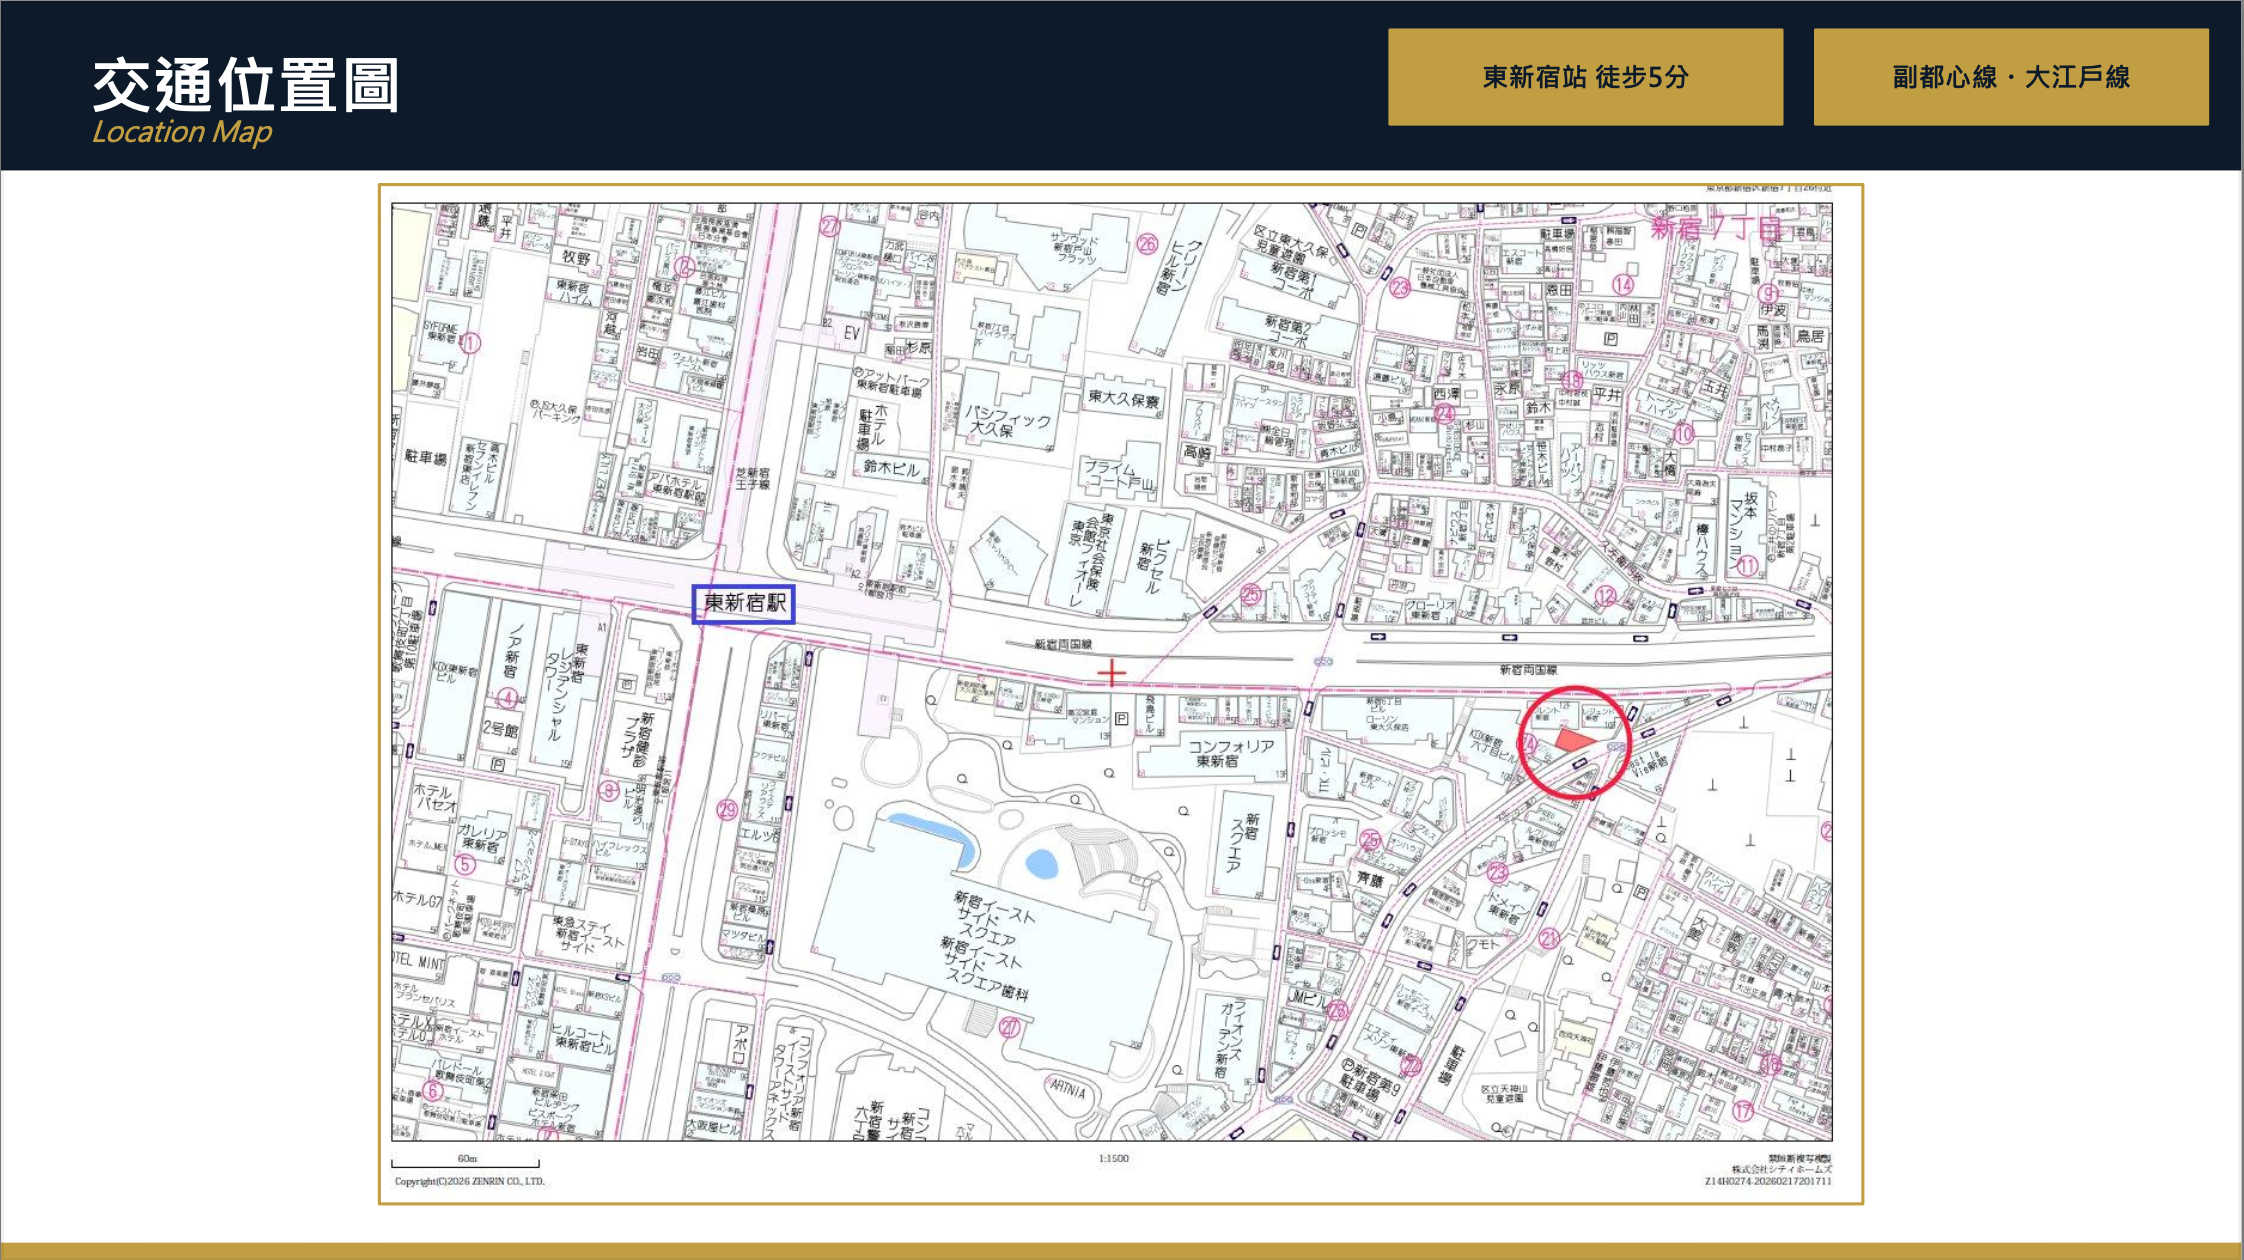
Task: Click the ARTNIA label on the map
Action: [x=1067, y=1089]
